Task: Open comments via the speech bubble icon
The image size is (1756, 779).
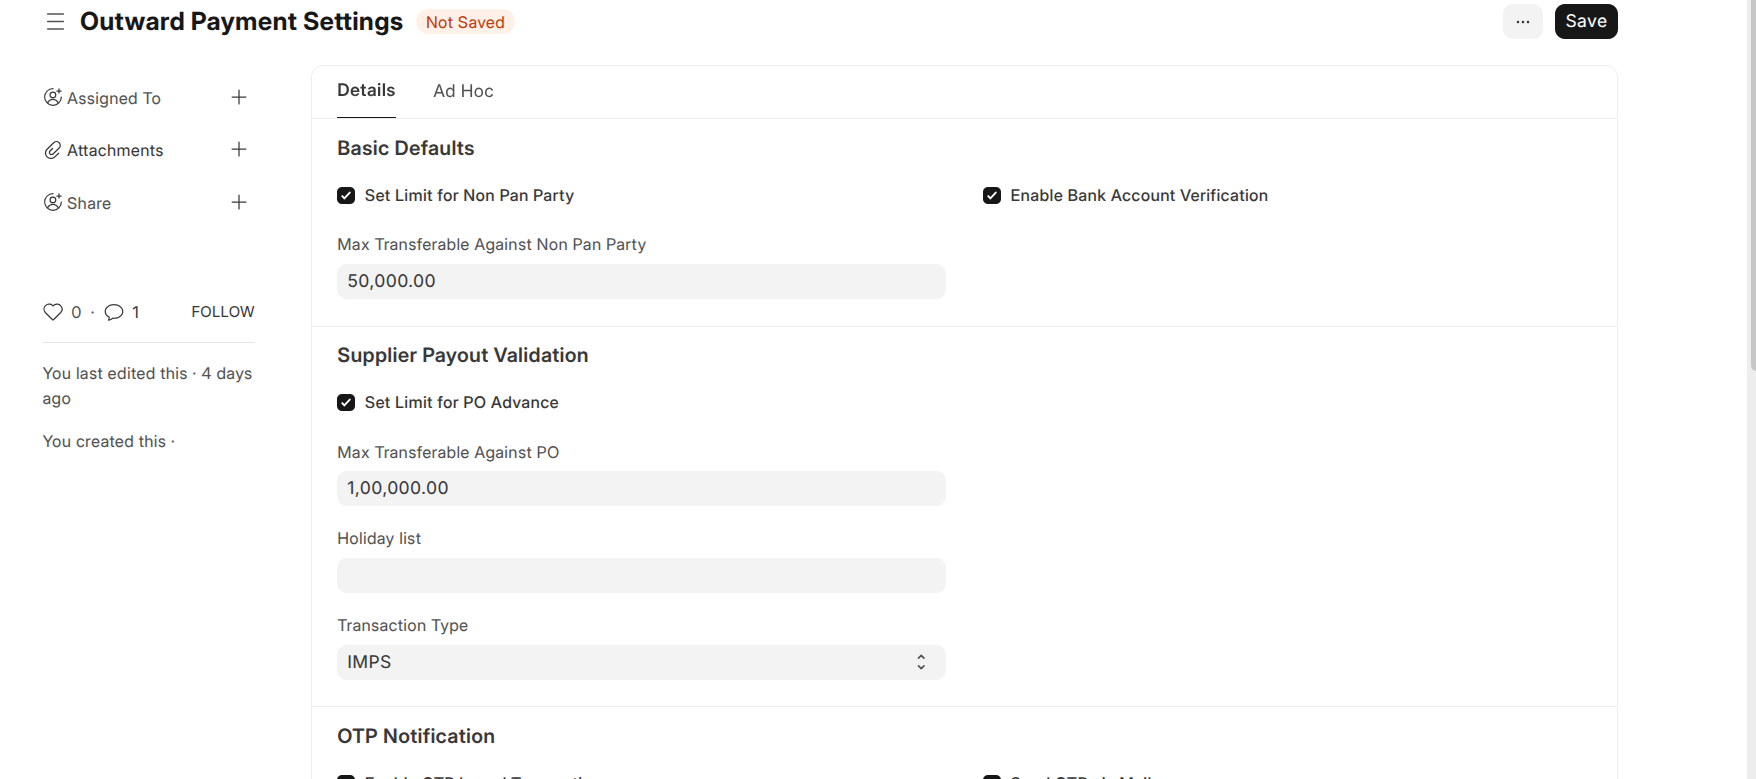Action: 114,312
